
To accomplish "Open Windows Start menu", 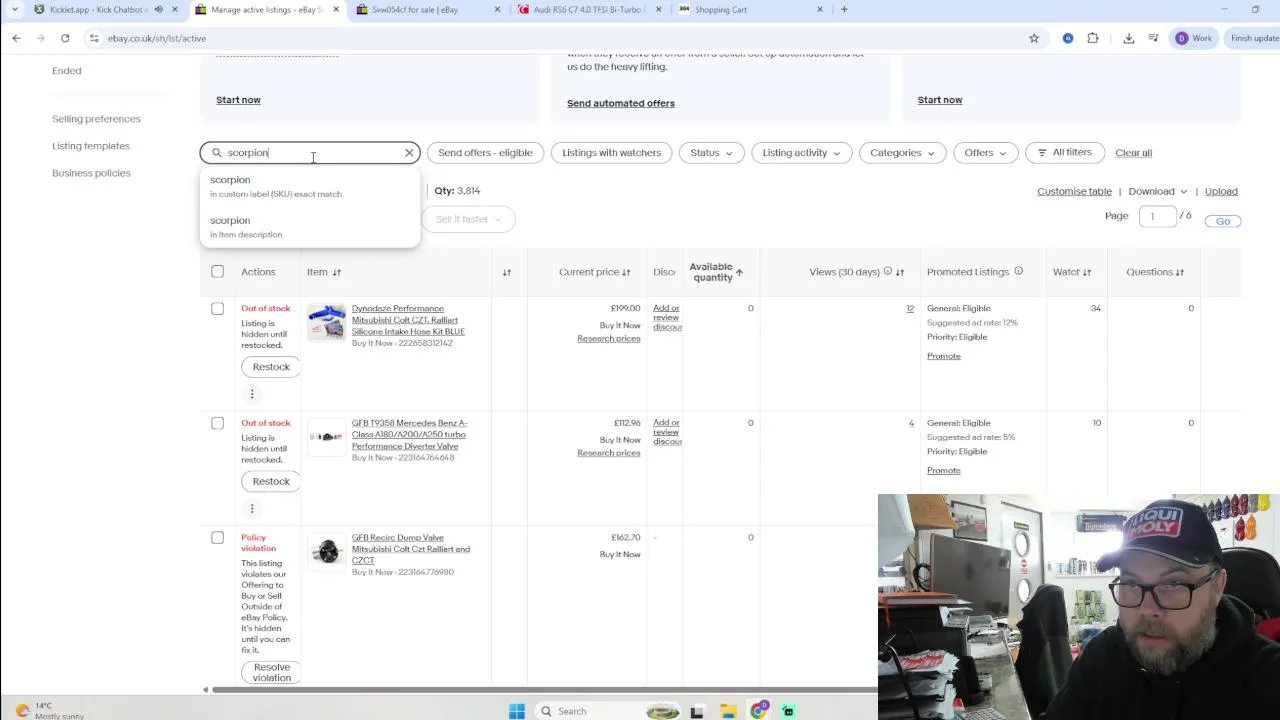I will click(517, 711).
